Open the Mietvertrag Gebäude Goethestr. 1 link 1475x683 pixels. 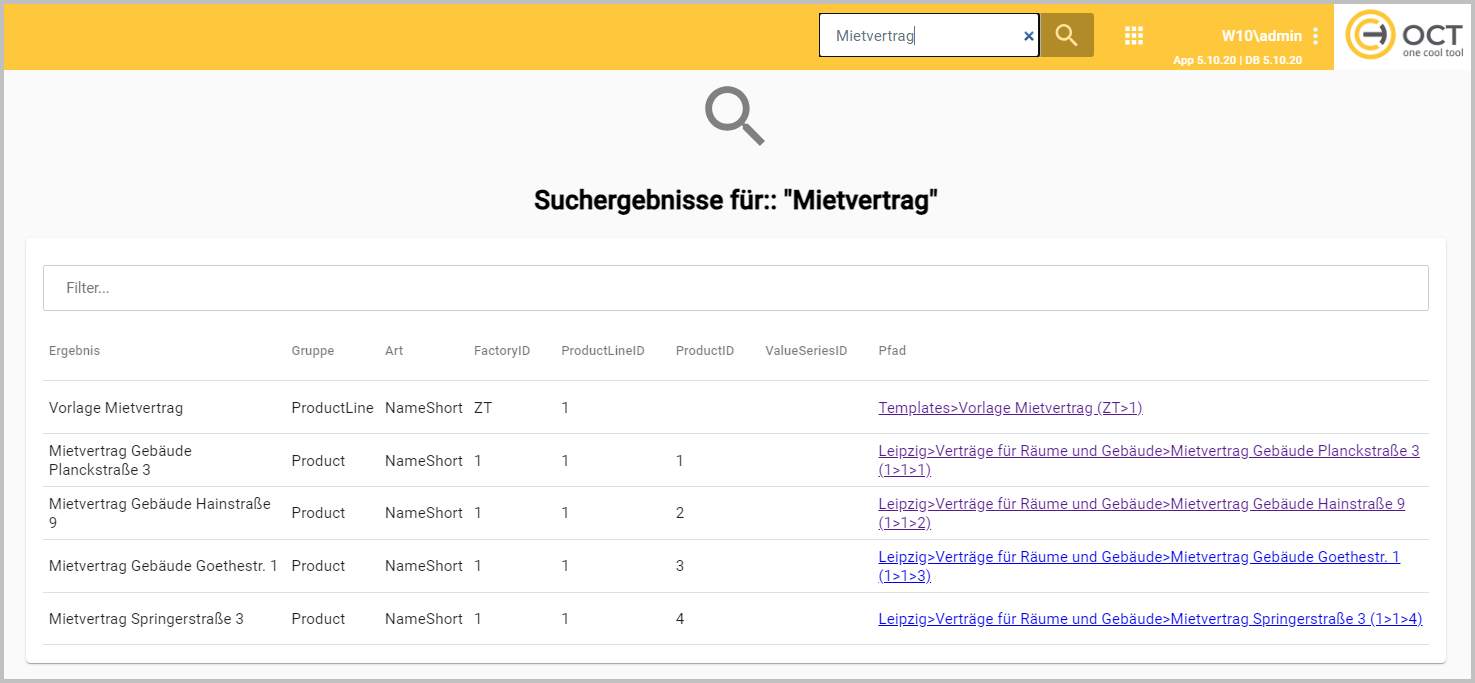[x=1139, y=557]
